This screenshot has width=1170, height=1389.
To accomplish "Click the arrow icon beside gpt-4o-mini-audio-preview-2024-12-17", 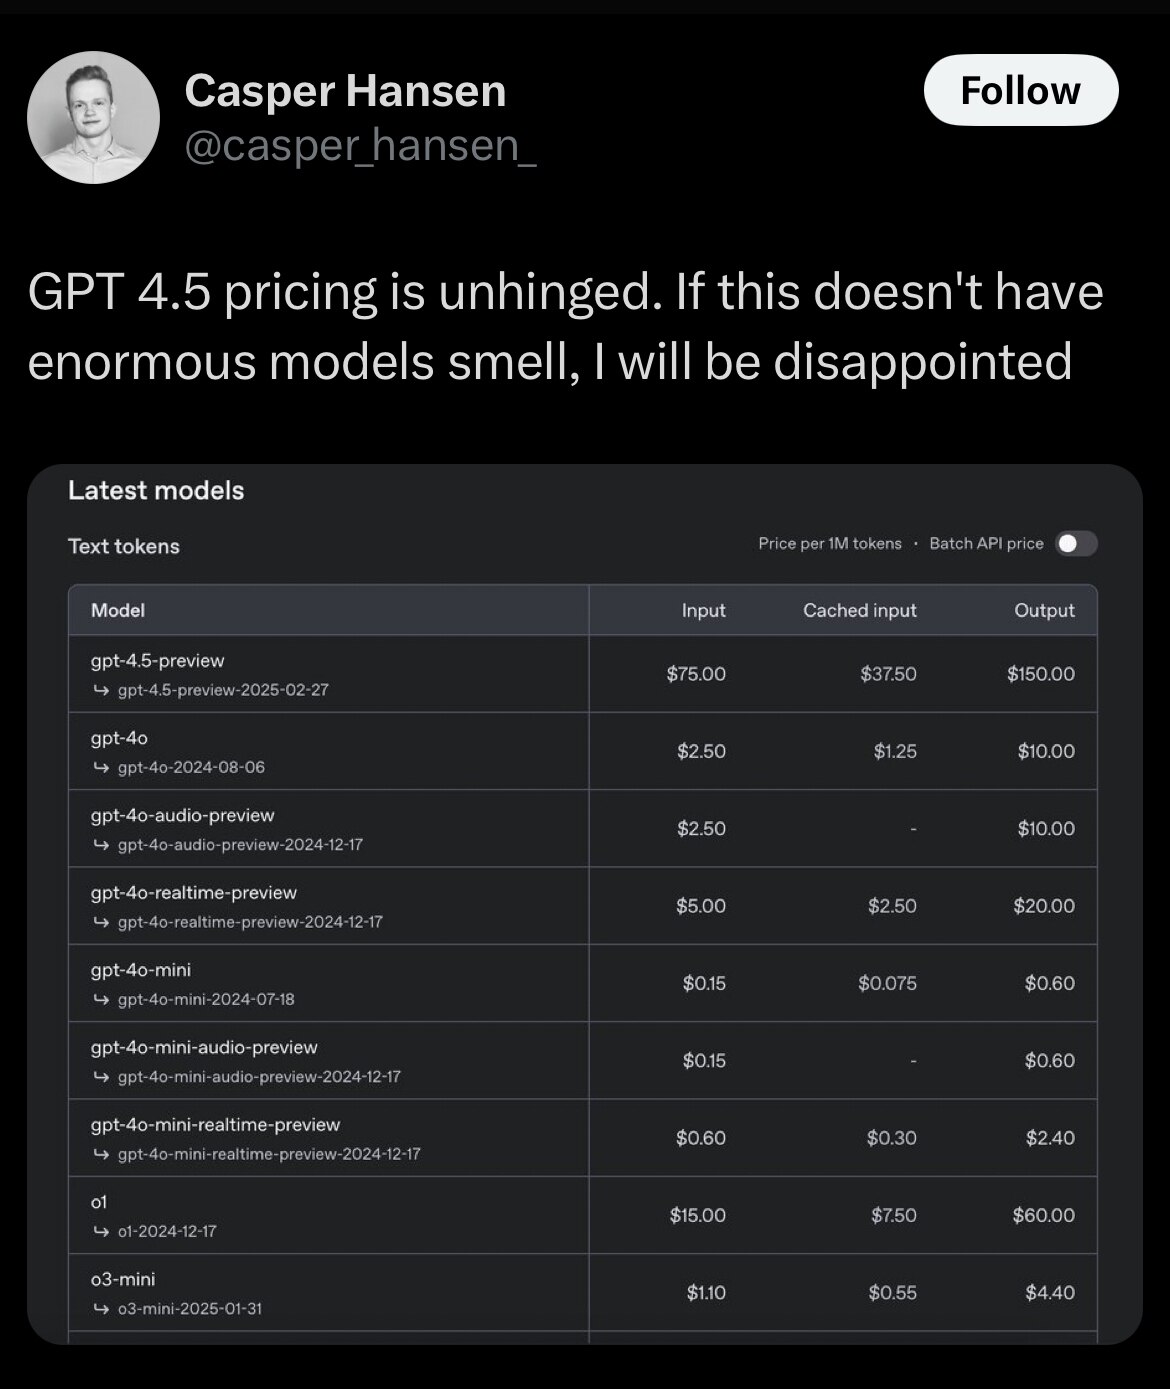I will 100,1077.
